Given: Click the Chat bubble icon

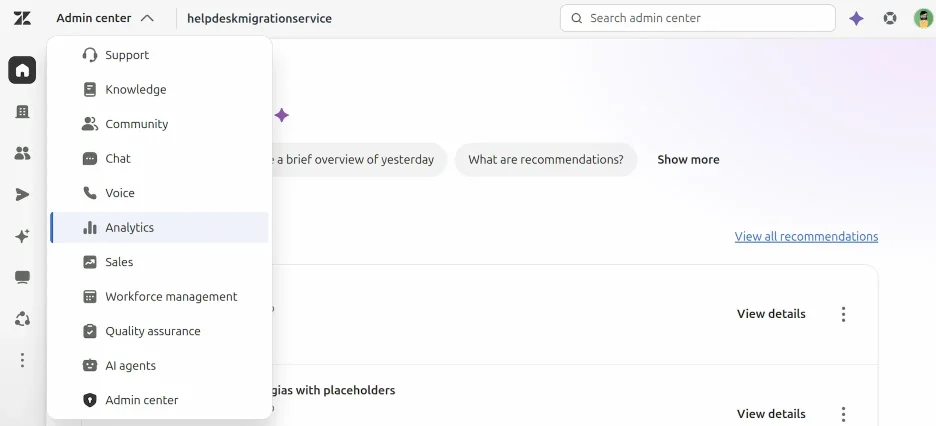Looking at the screenshot, I should point(90,159).
